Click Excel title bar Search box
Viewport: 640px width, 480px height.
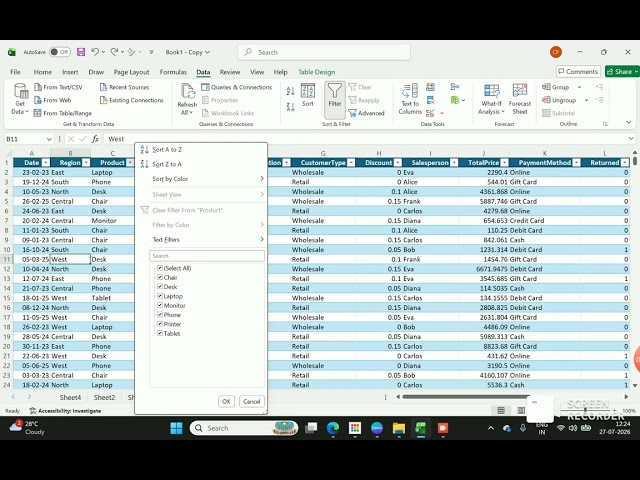tap(324, 52)
